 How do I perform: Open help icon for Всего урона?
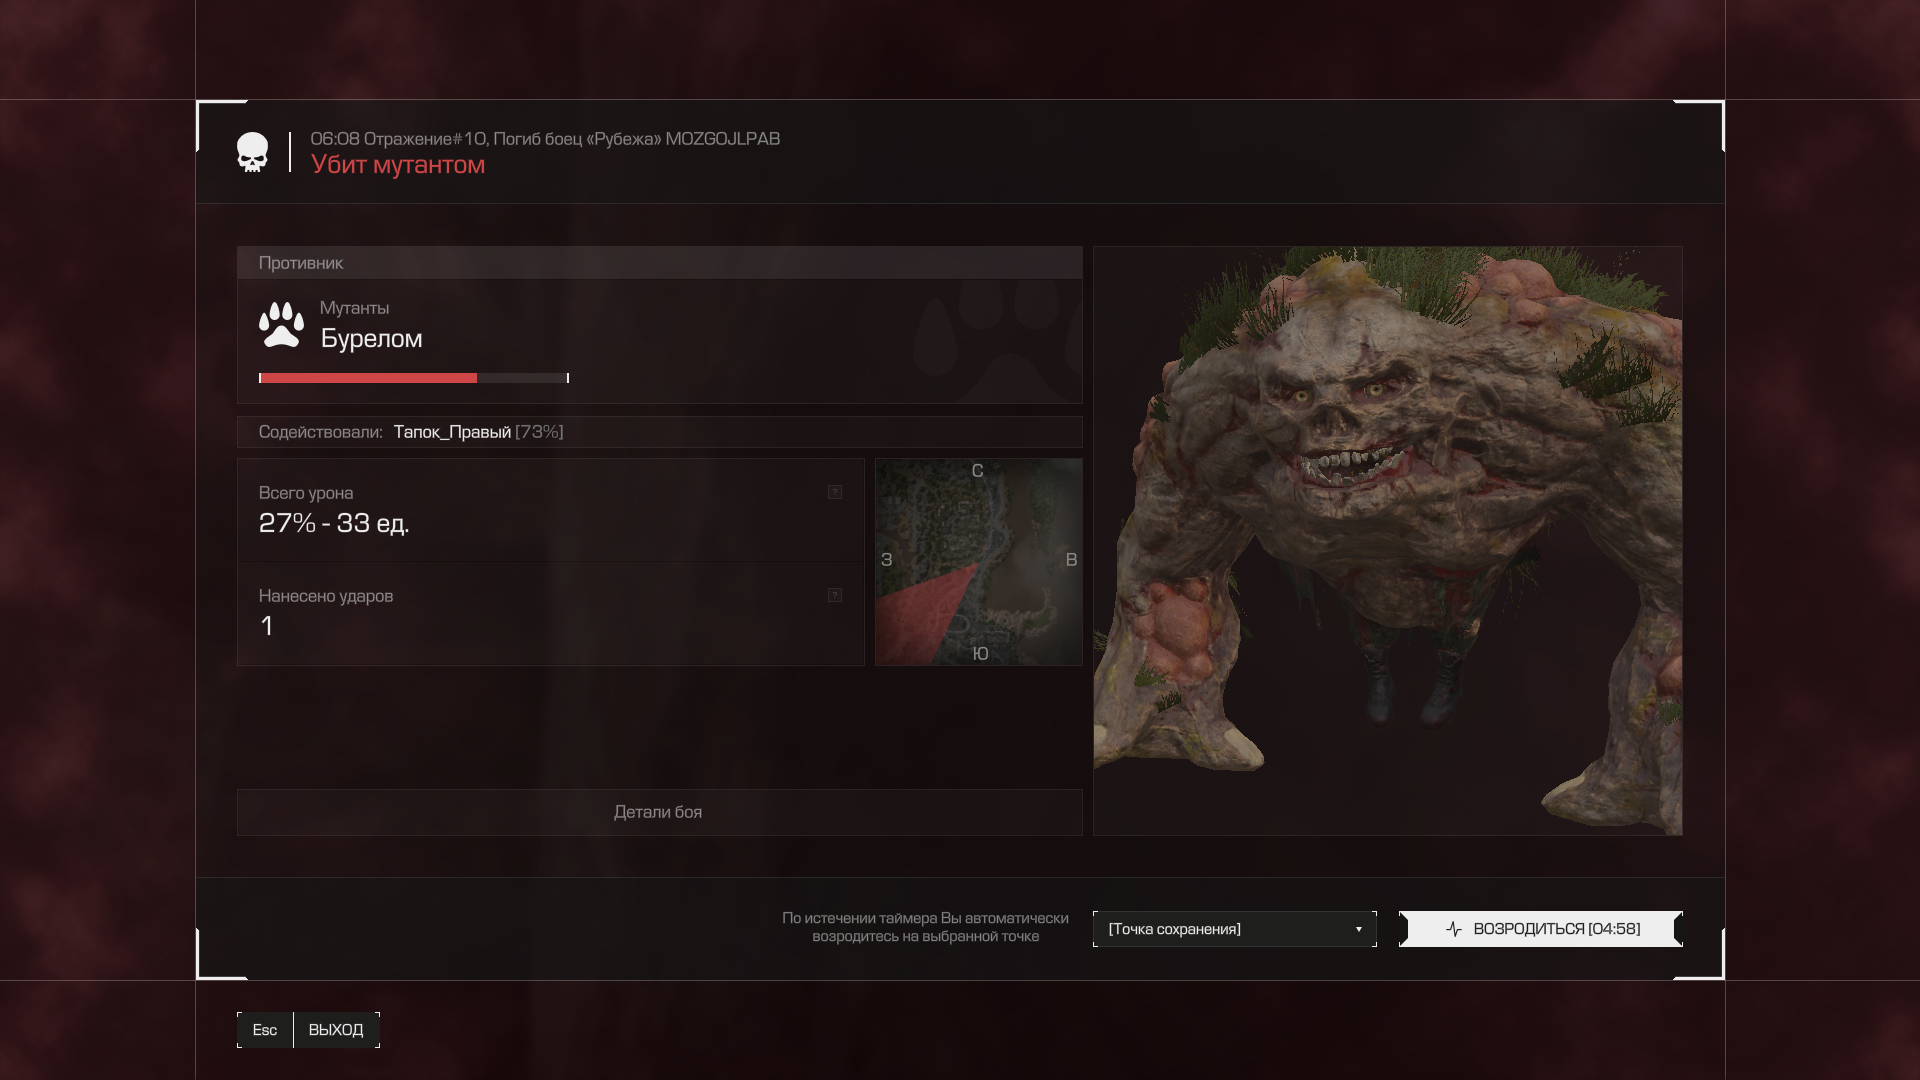(835, 492)
